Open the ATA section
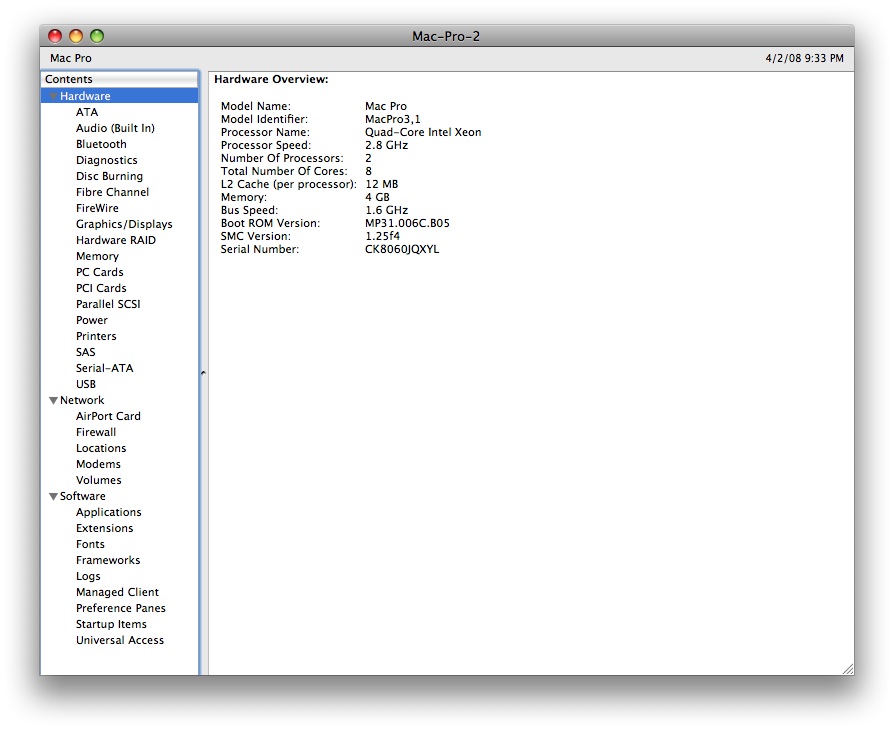Viewport: 894px width, 730px height. pos(87,112)
